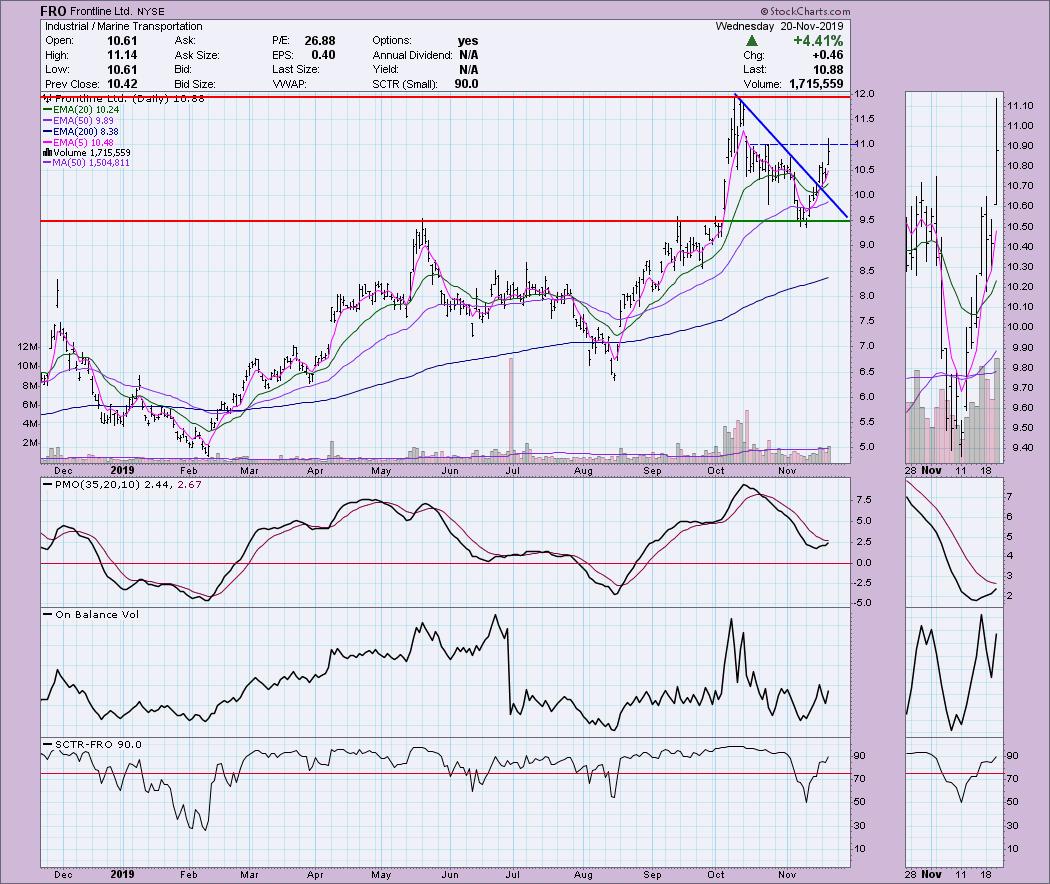Click the price bar icon beside Frontline Ltd. (Daily)
Image resolution: width=1050 pixels, height=884 pixels.
coord(46,99)
